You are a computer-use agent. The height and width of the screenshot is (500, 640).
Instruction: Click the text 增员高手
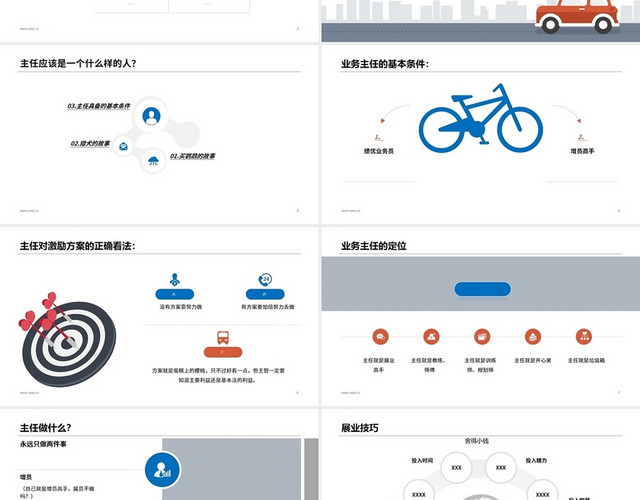(x=582, y=151)
